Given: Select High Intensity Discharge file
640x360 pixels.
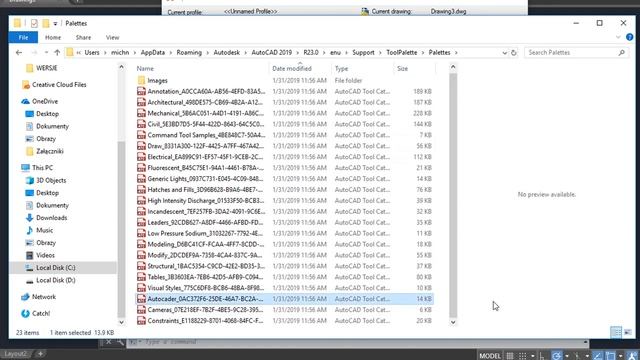Looking at the screenshot, I should pyautogui.click(x=284, y=201).
